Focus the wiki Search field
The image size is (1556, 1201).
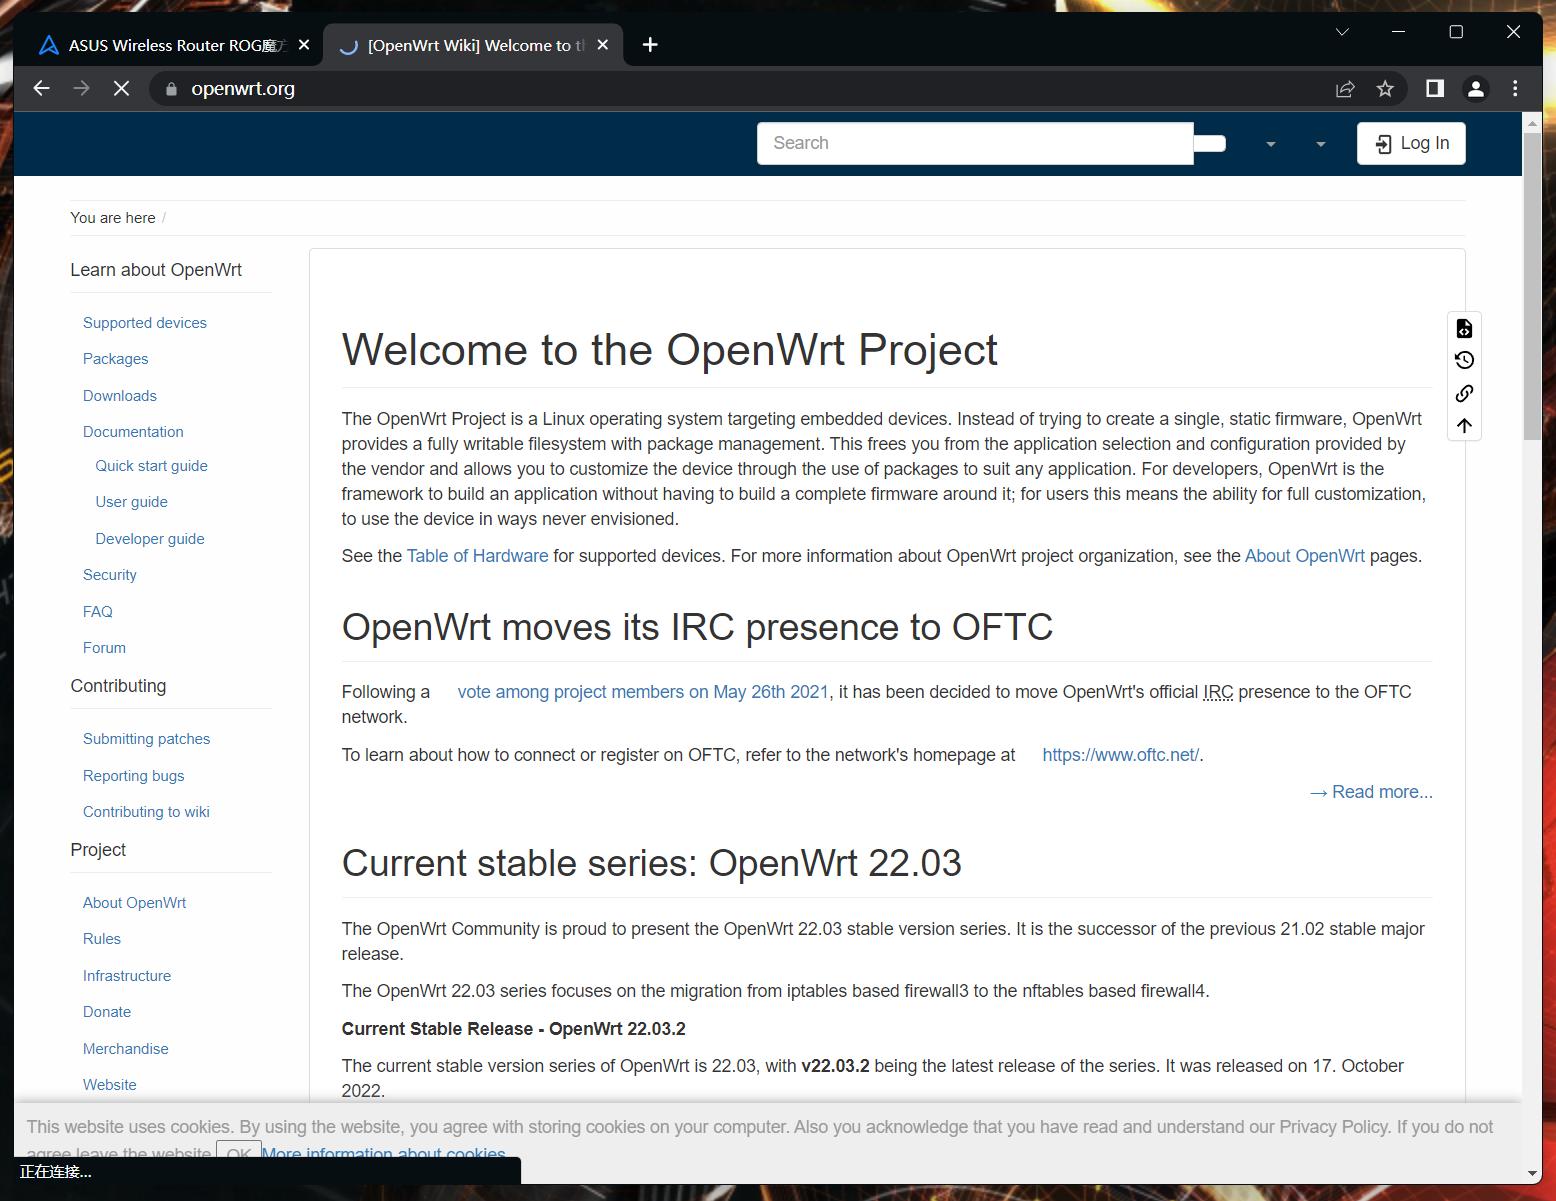point(975,143)
